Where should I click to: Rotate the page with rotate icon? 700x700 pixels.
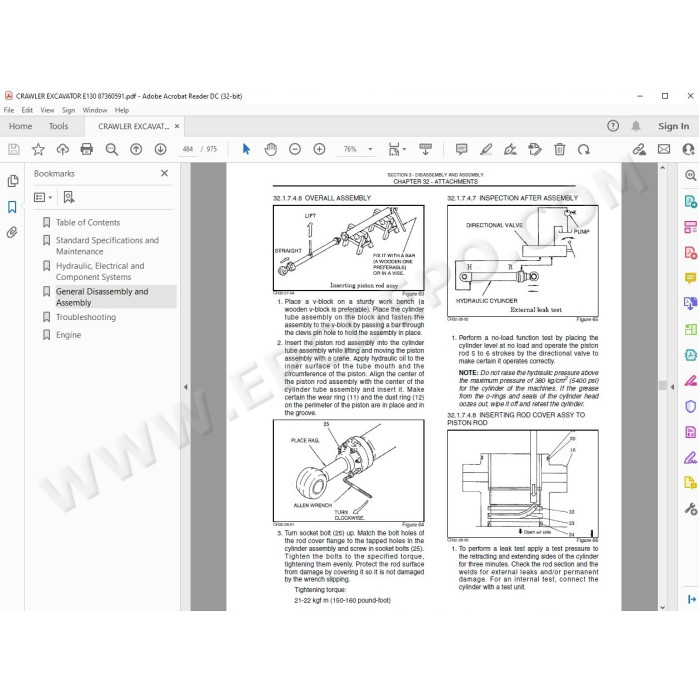(583, 149)
